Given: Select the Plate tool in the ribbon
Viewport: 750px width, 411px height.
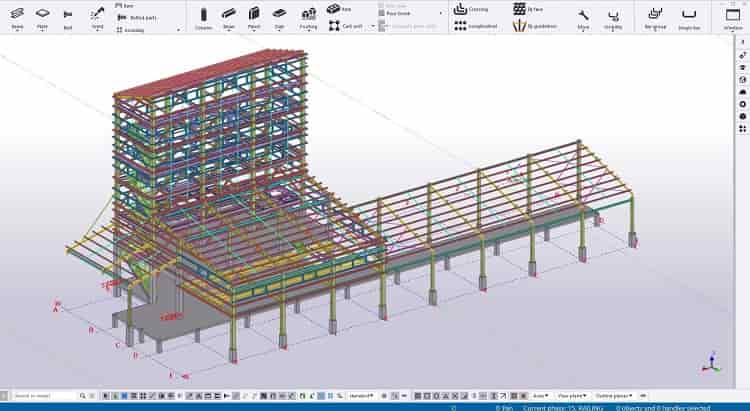Looking at the screenshot, I should [x=42, y=17].
